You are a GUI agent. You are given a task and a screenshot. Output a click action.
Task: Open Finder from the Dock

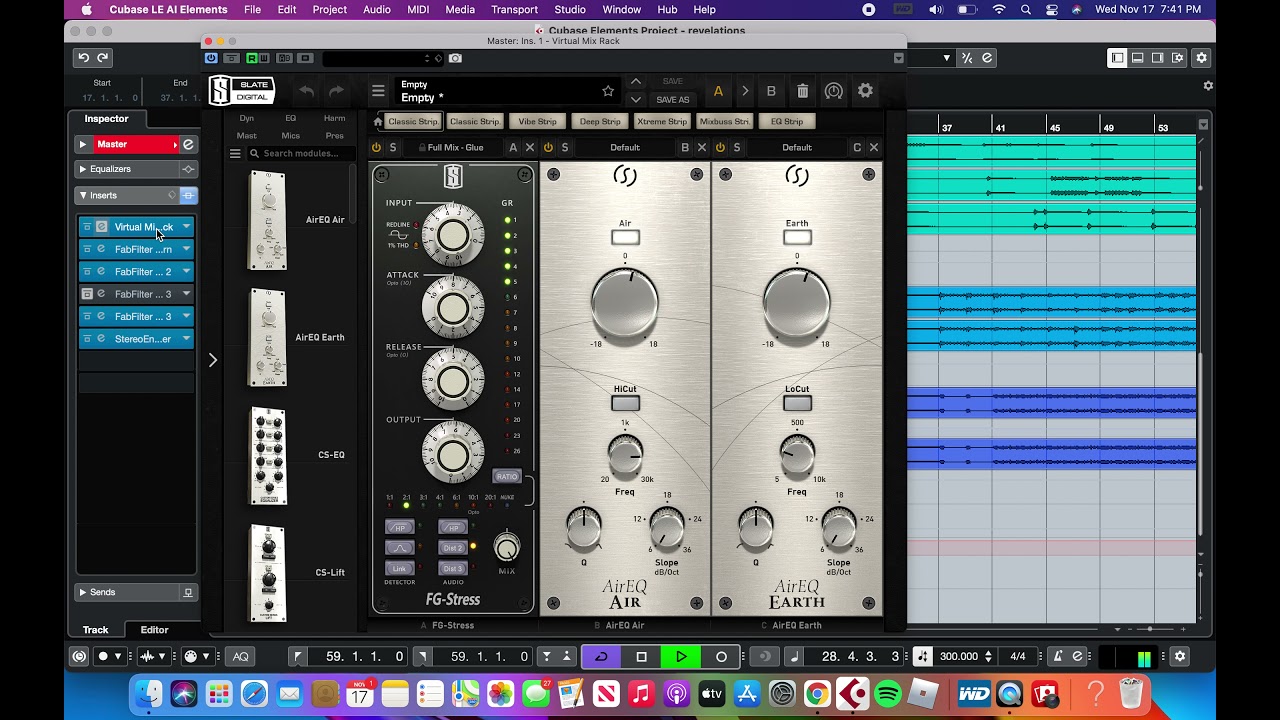(x=148, y=693)
